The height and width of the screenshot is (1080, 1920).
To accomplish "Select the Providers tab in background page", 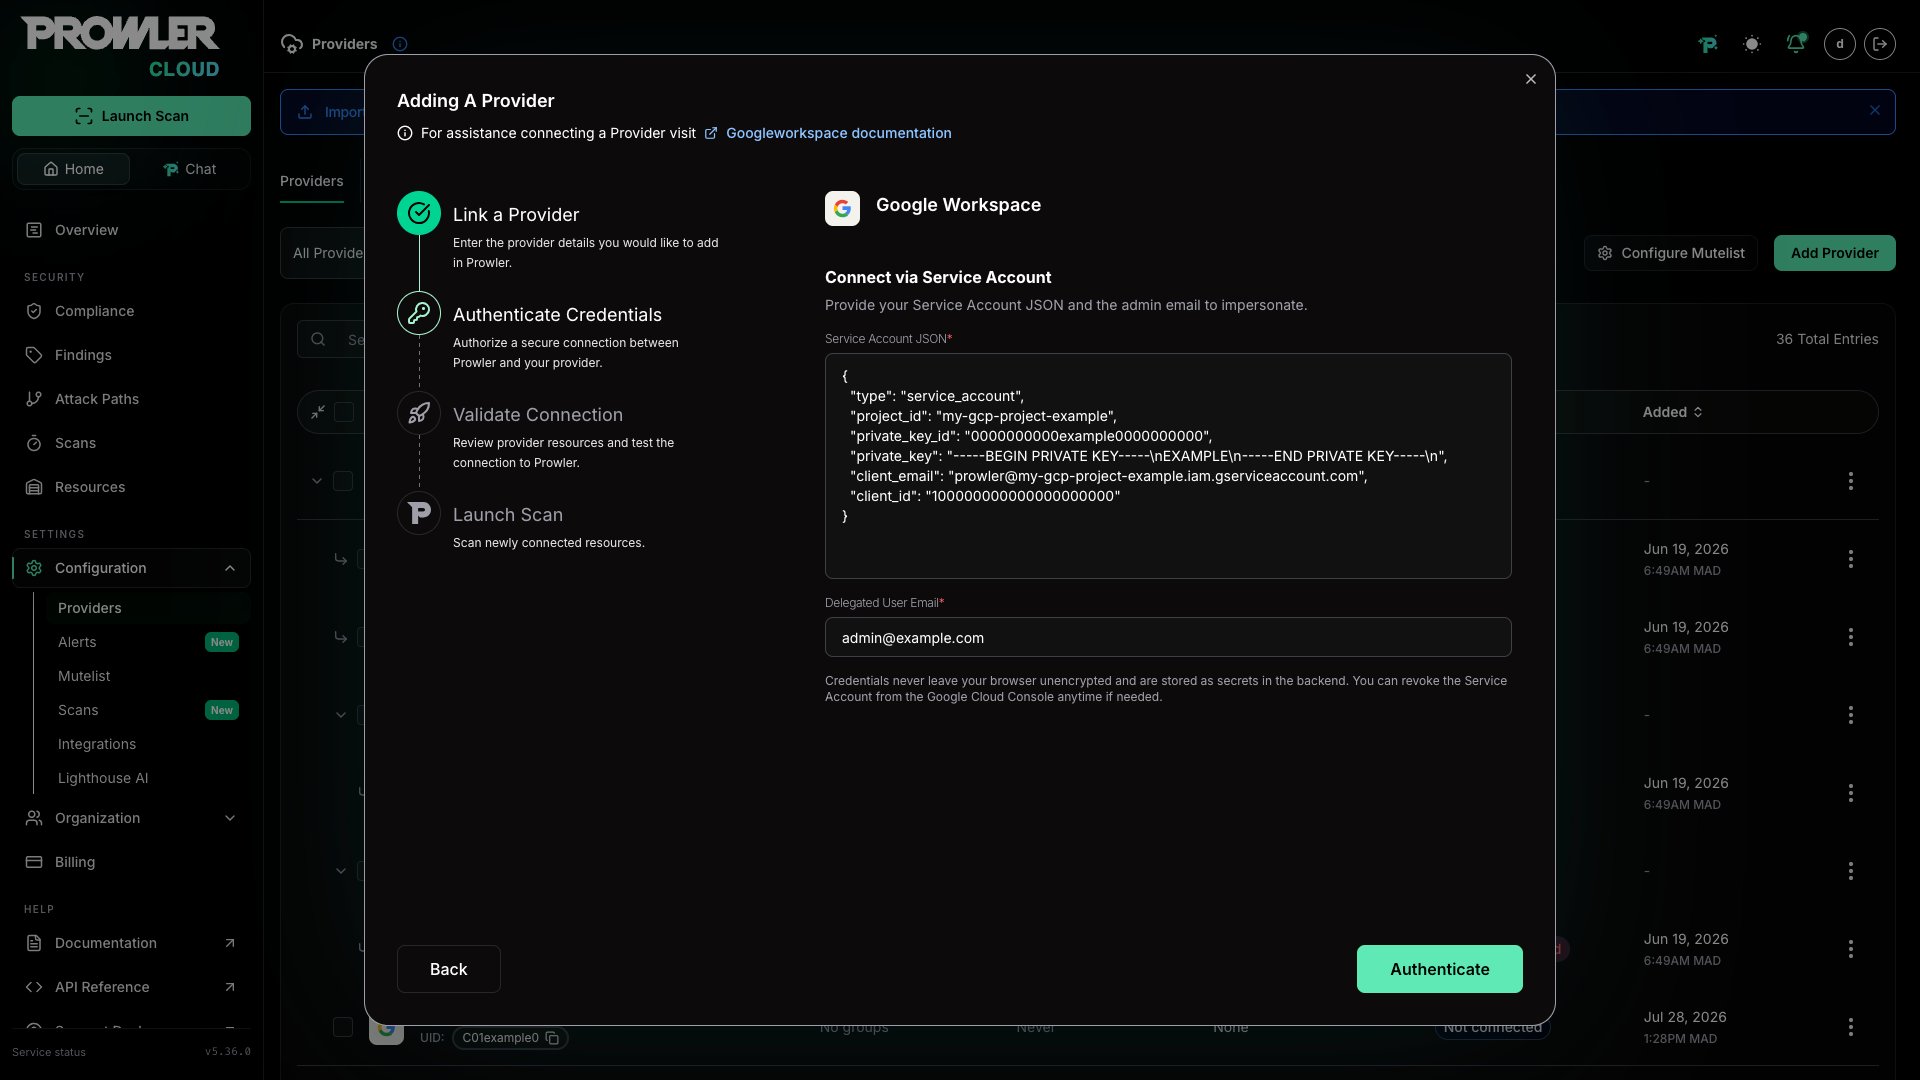I will click(311, 181).
